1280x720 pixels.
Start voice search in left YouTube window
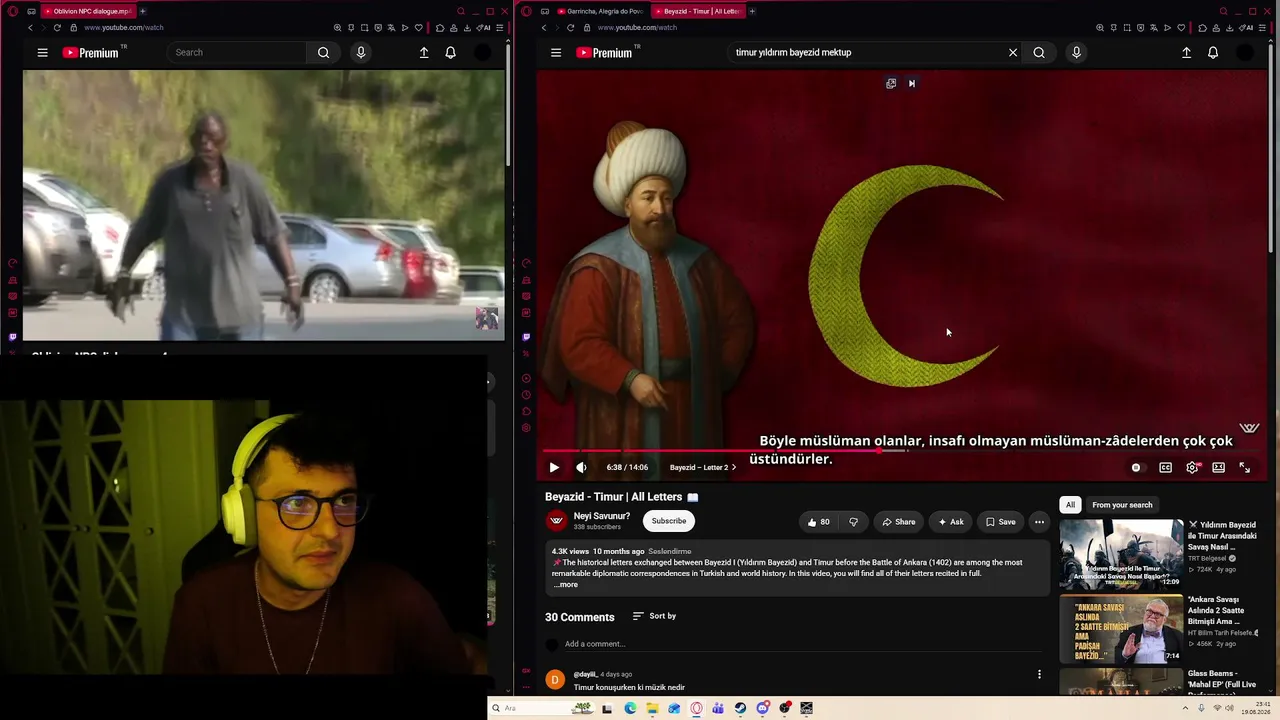point(361,53)
